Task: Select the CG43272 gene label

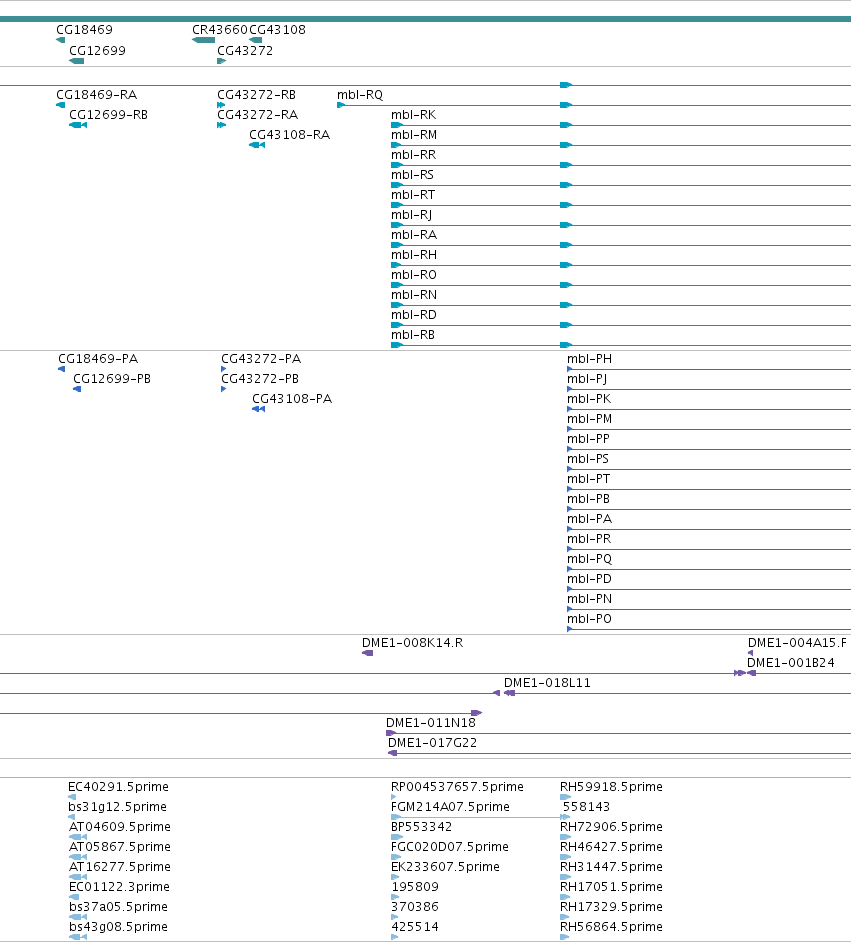Action: (x=245, y=50)
